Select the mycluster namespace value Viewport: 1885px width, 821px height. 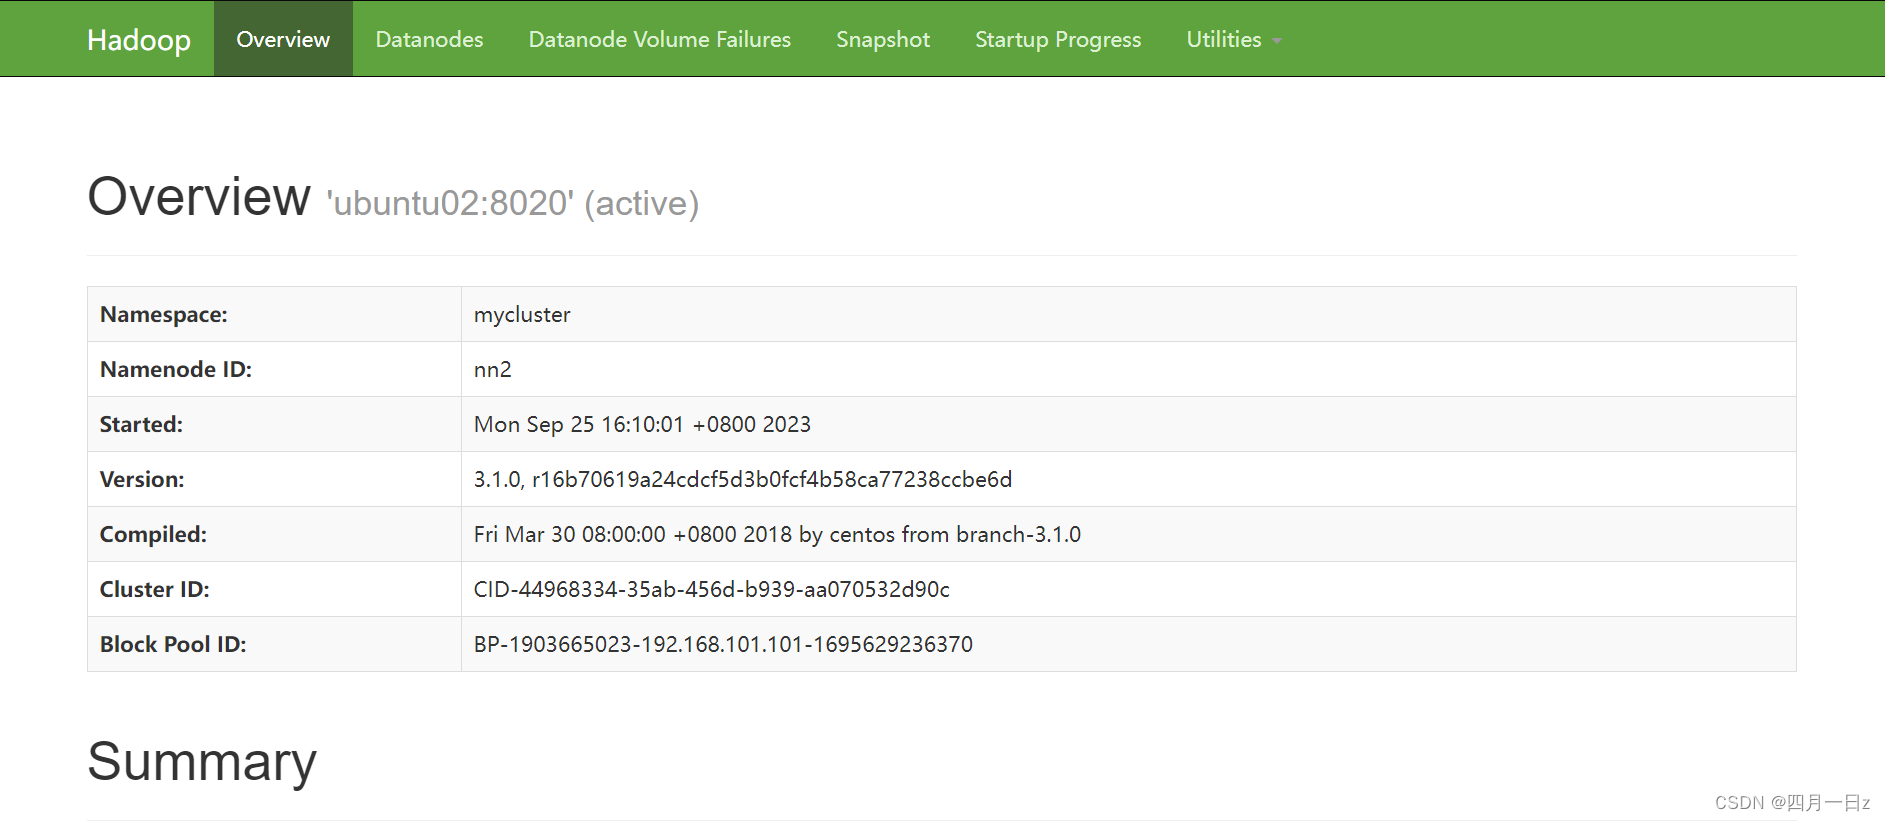tap(522, 314)
